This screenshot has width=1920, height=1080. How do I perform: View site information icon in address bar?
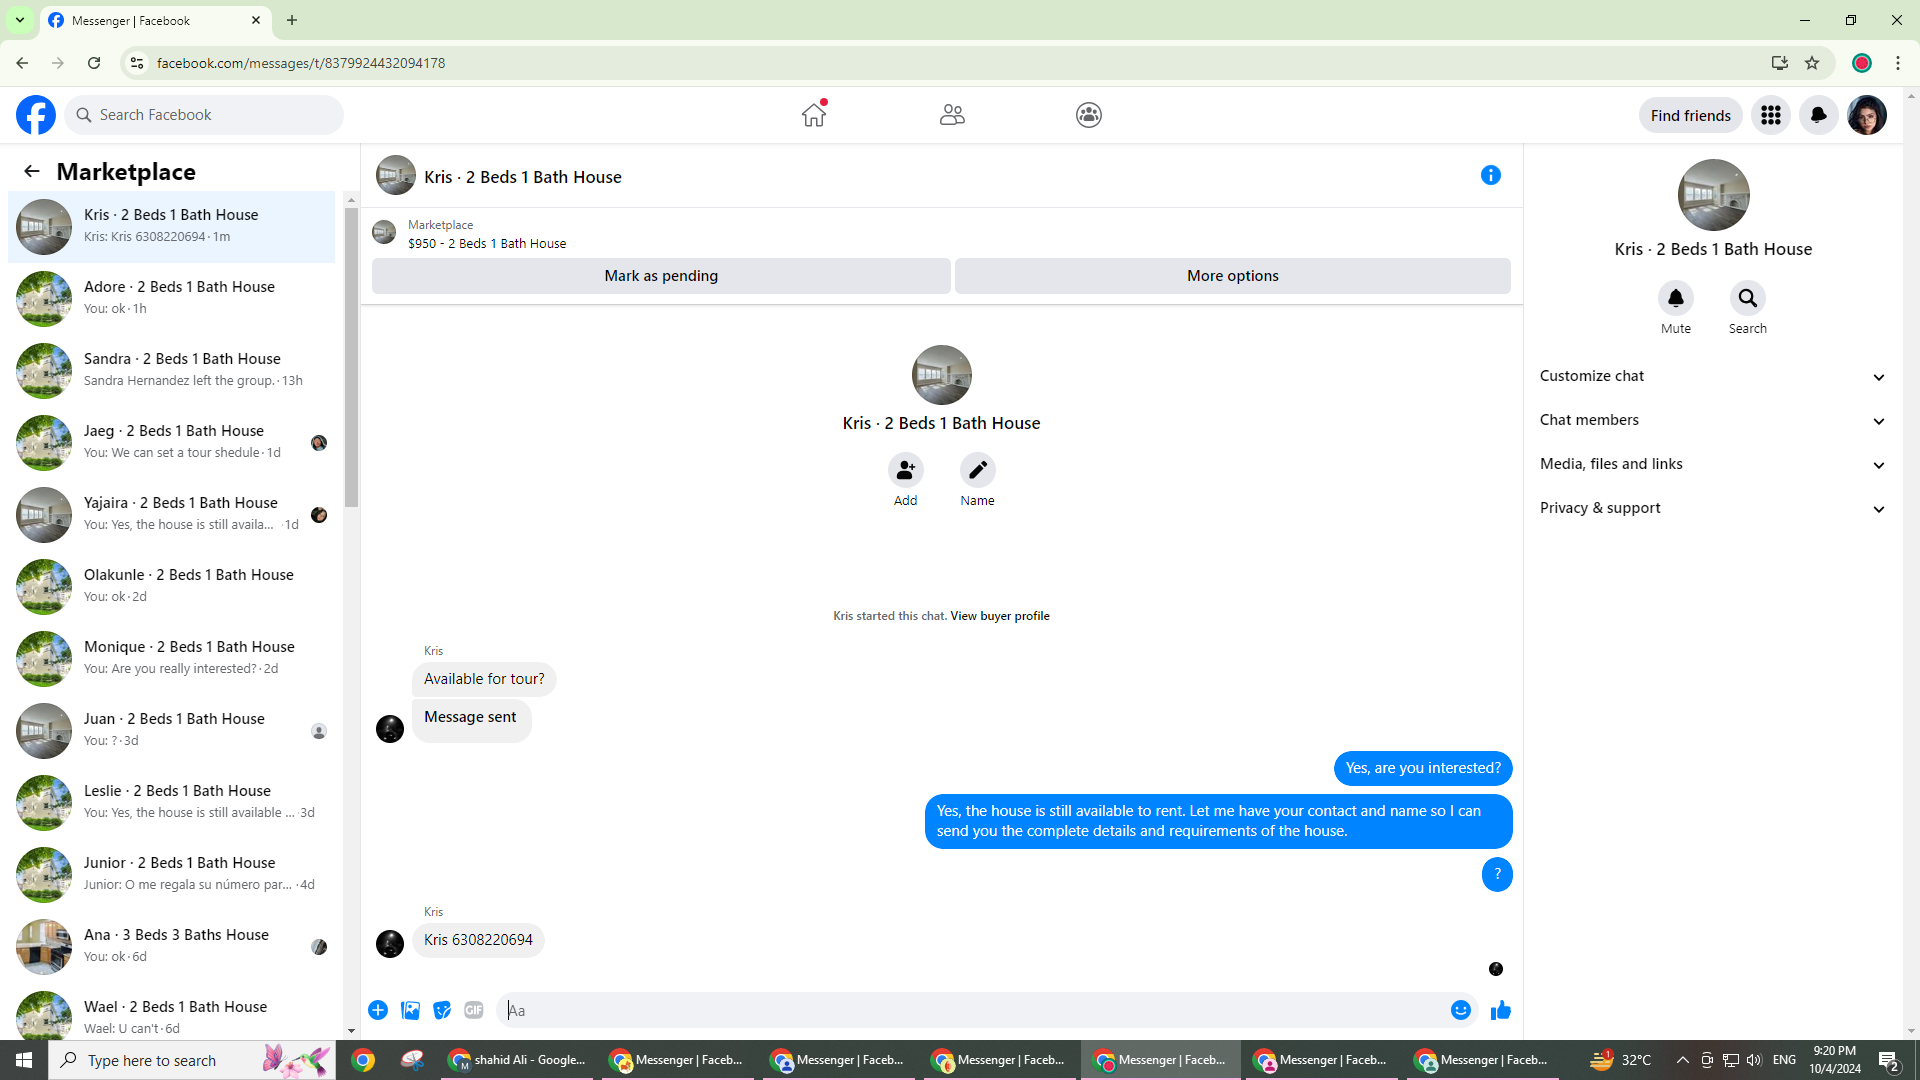click(137, 63)
